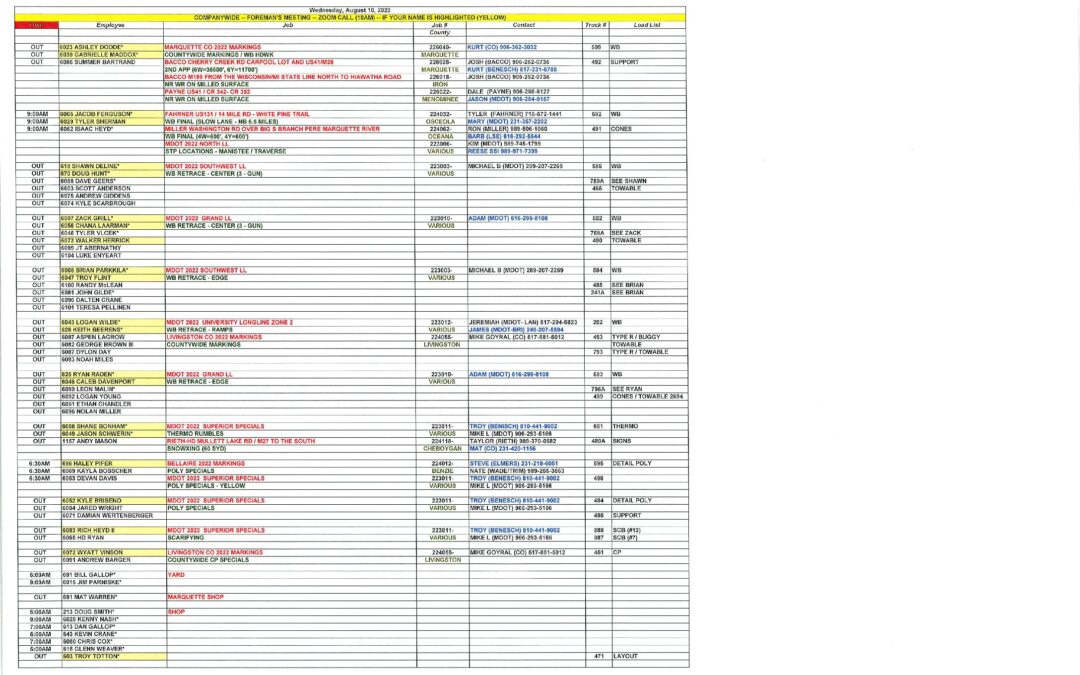This screenshot has height=675, width=1080.
Task: Click STP Locations - Manistee / Traverse
Action: (225, 152)
